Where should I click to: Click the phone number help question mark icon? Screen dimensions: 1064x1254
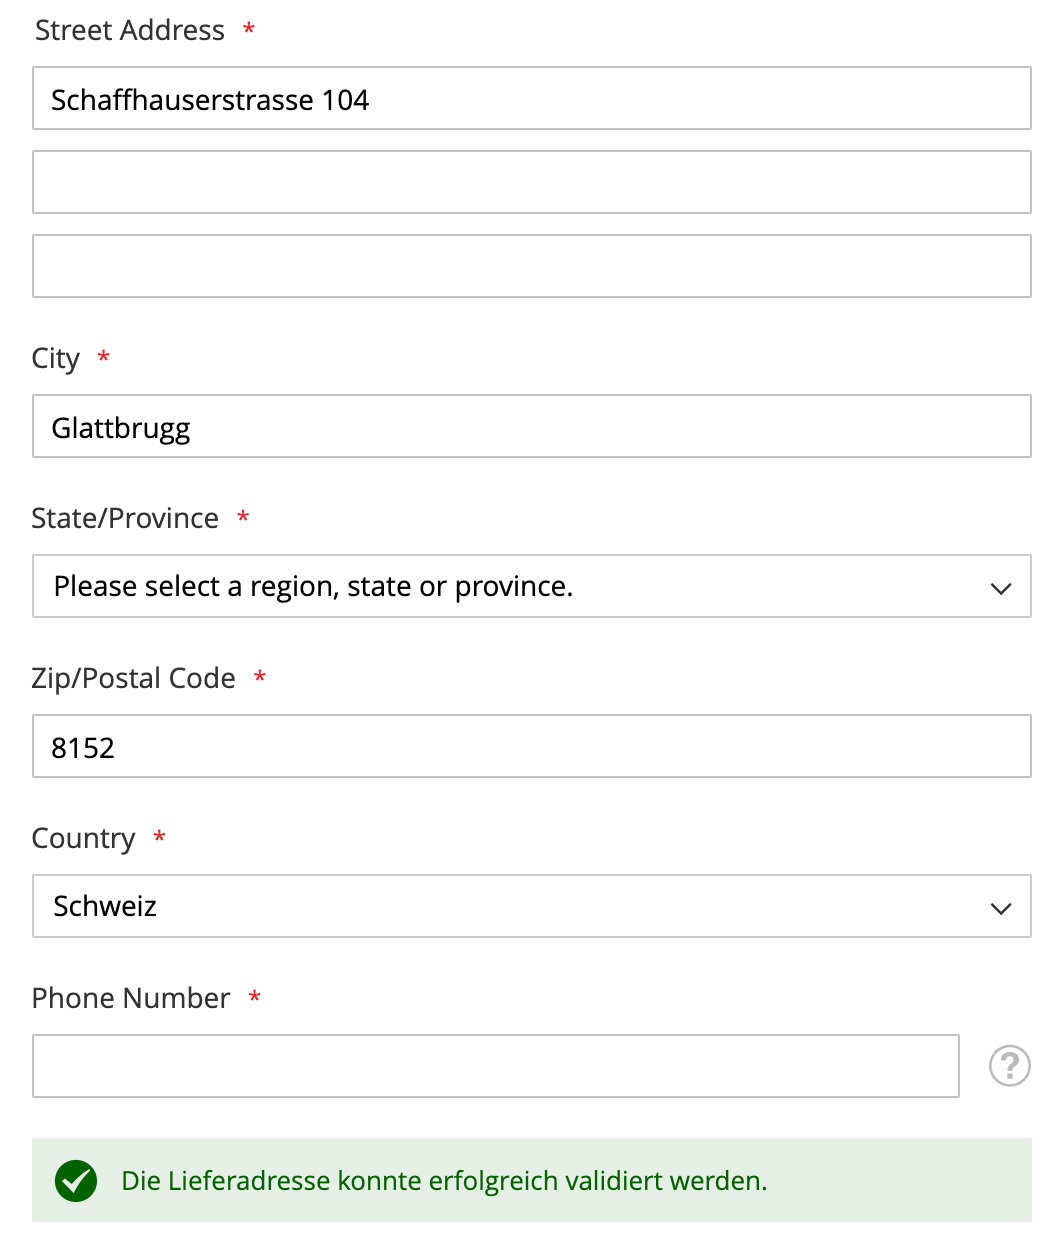[x=1010, y=1066]
